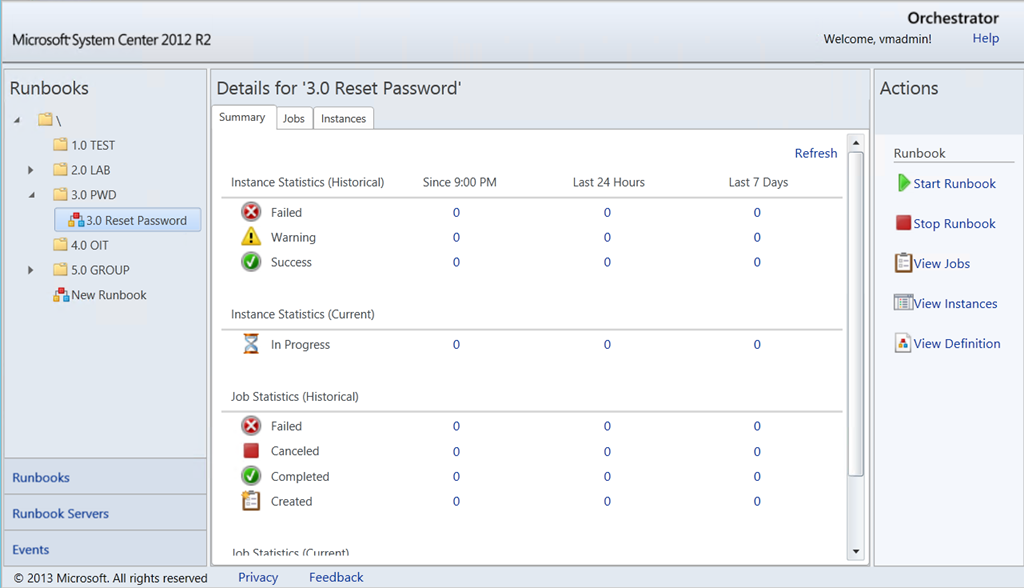Open the Runbook Servers navigation section
This screenshot has width=1024, height=588.
pyautogui.click(x=60, y=513)
